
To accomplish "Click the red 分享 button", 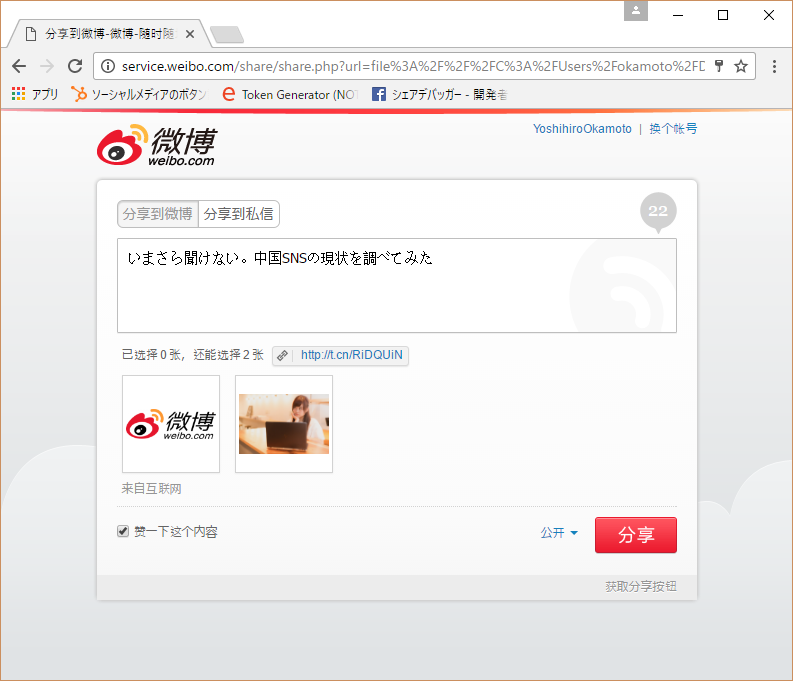I will pos(636,535).
